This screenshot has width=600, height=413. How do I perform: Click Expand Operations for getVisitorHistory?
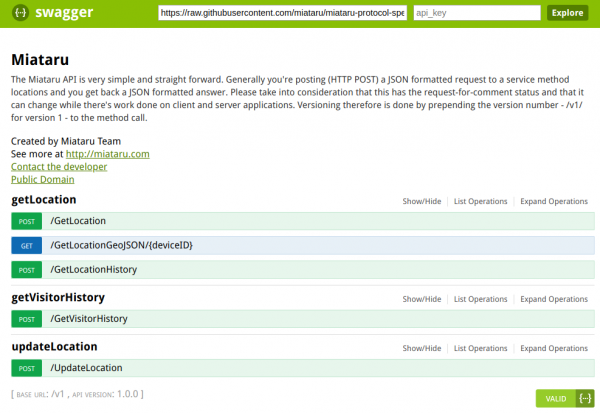(x=554, y=299)
